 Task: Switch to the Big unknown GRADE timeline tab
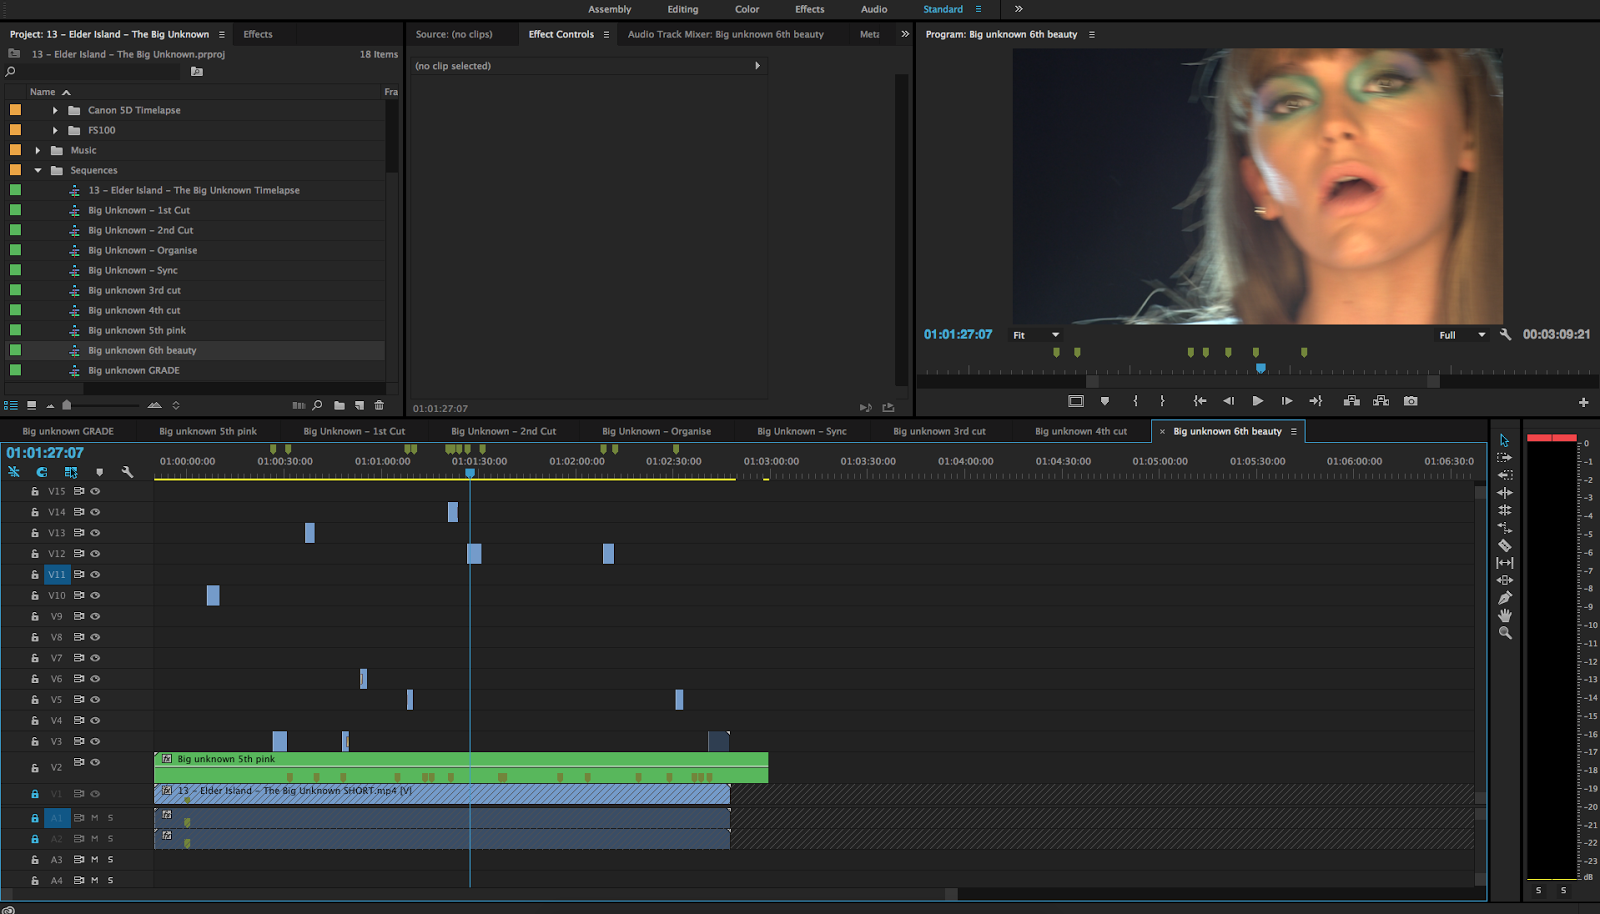[x=67, y=431]
